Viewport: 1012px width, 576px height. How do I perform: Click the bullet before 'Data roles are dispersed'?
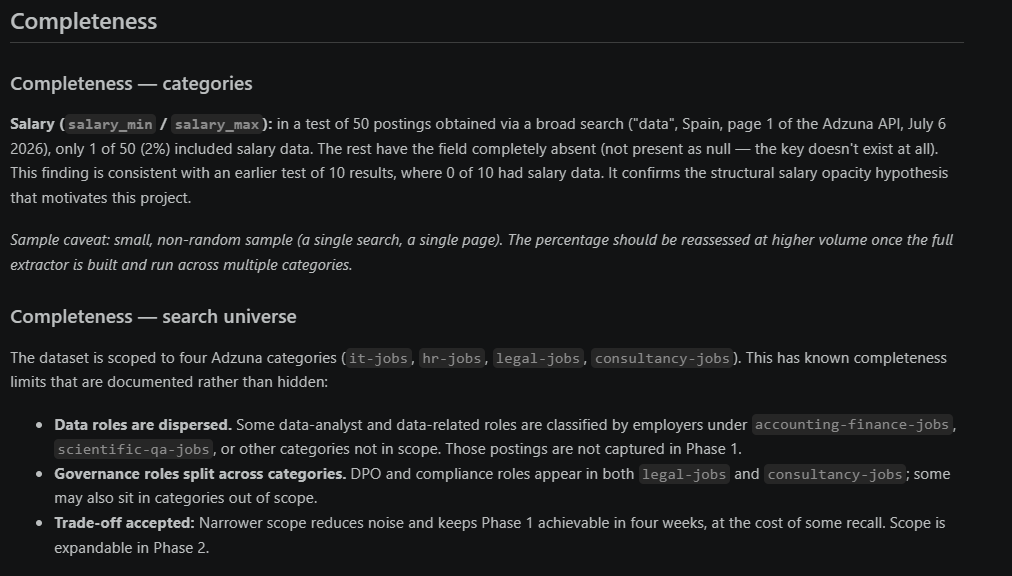click(x=40, y=425)
